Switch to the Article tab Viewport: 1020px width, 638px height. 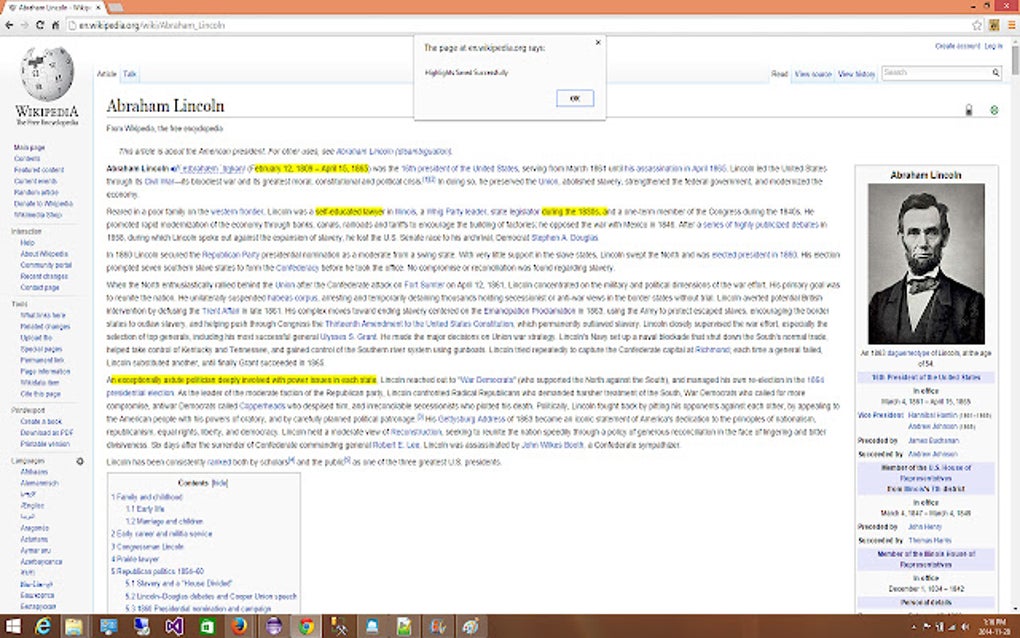107,74
